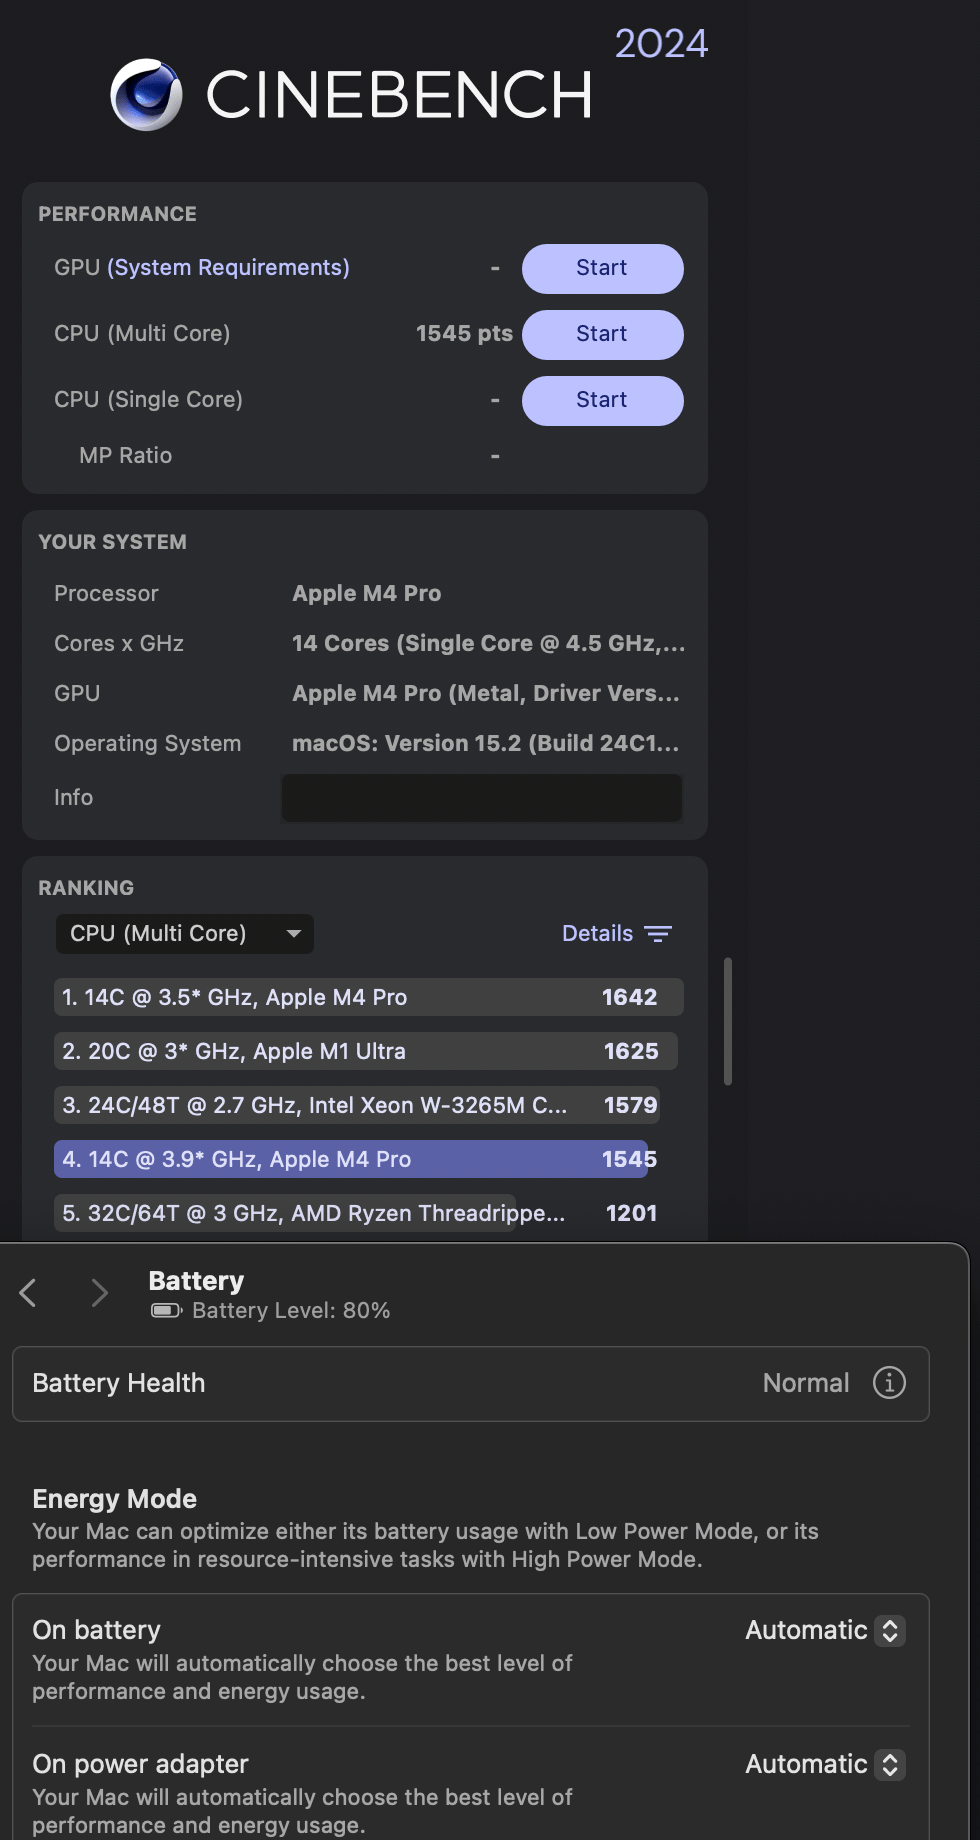Open the CPU (Multi Core) ranking dropdown
Viewport: 980px width, 1840px height.
coord(184,934)
